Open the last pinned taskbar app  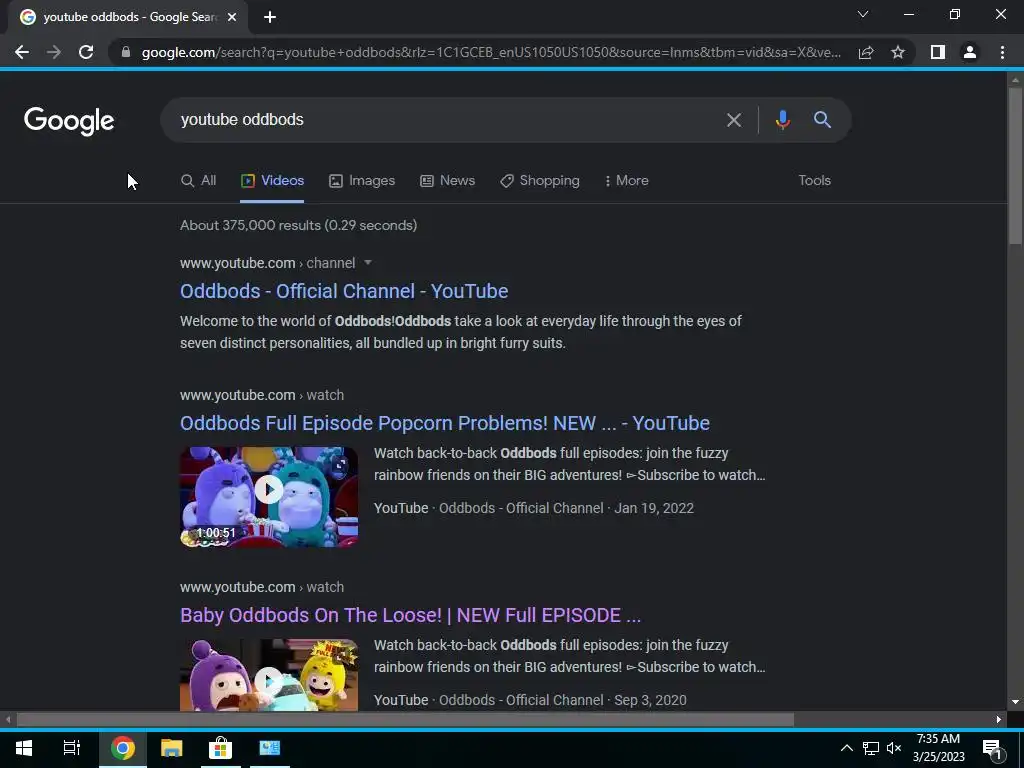click(x=270, y=748)
